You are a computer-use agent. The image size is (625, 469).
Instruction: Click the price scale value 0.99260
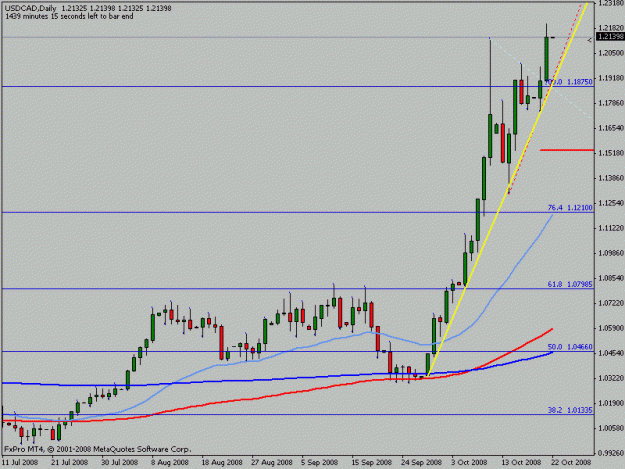coord(611,453)
